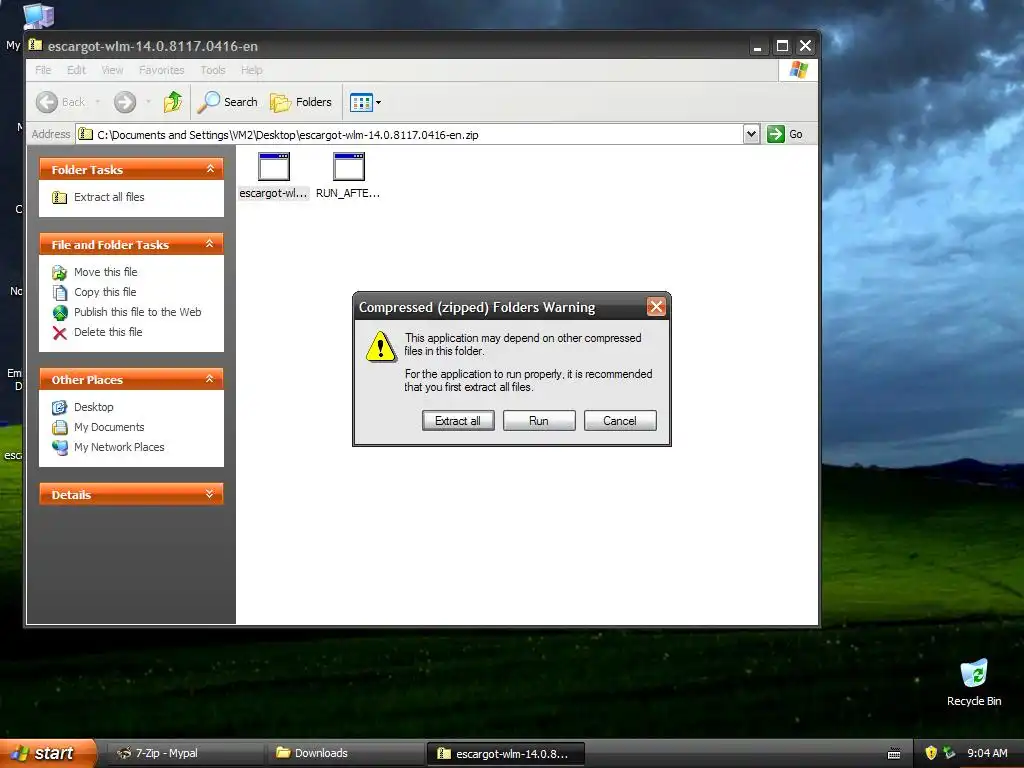
Task: Open the Forward history dropdown arrow
Action: (x=148, y=102)
